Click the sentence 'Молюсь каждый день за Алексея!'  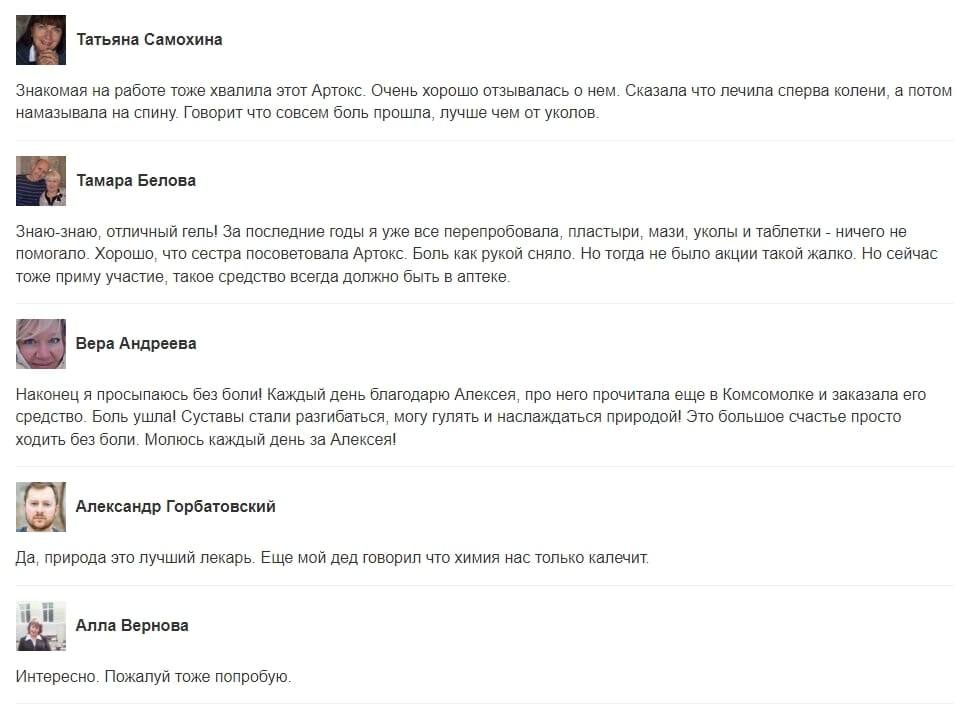point(271,440)
